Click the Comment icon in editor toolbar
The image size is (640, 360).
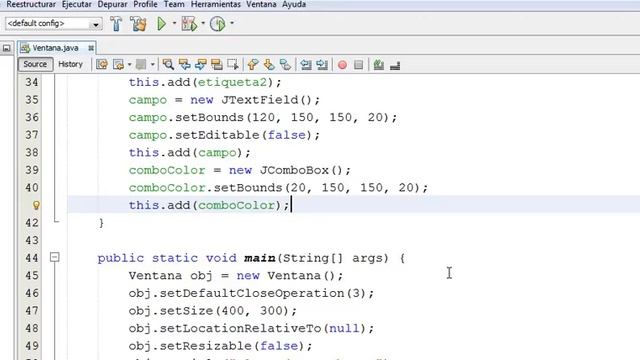pos(379,64)
